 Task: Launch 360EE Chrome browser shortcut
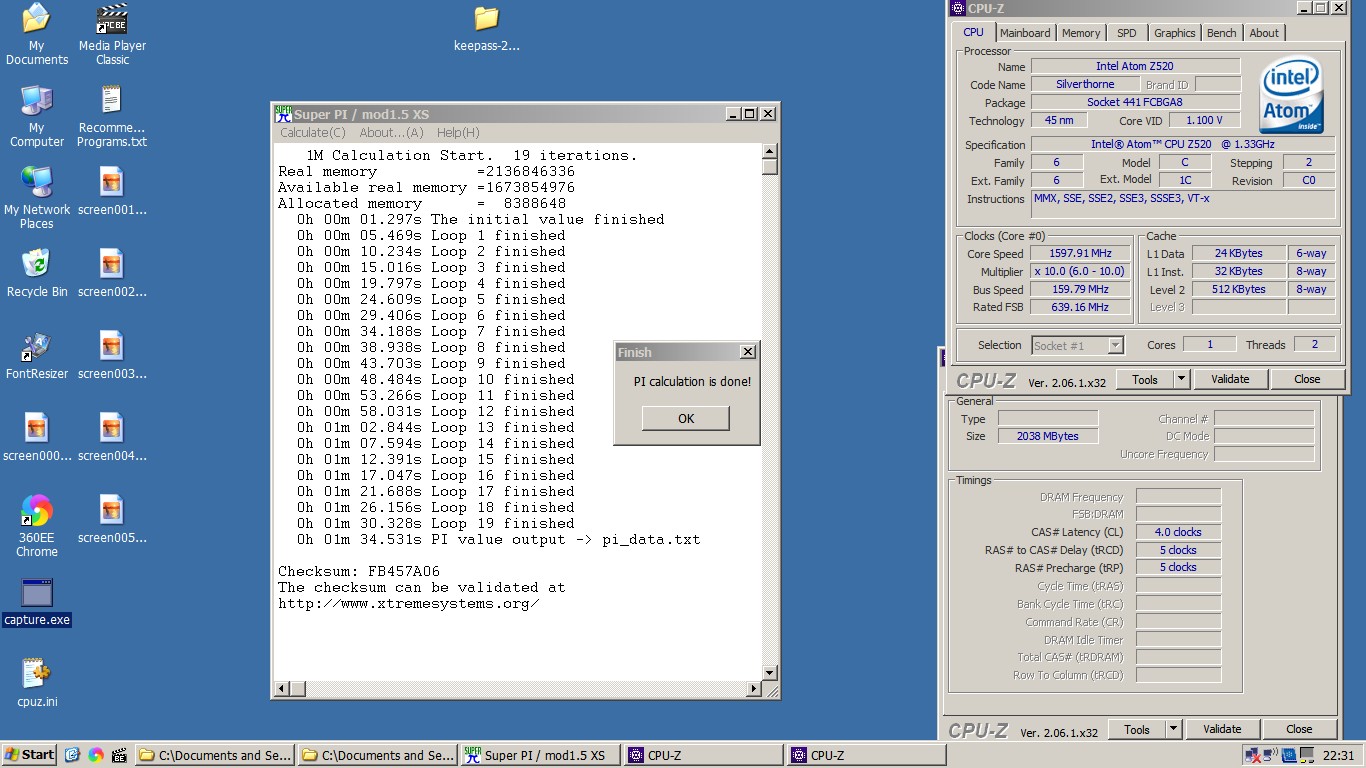pos(37,526)
